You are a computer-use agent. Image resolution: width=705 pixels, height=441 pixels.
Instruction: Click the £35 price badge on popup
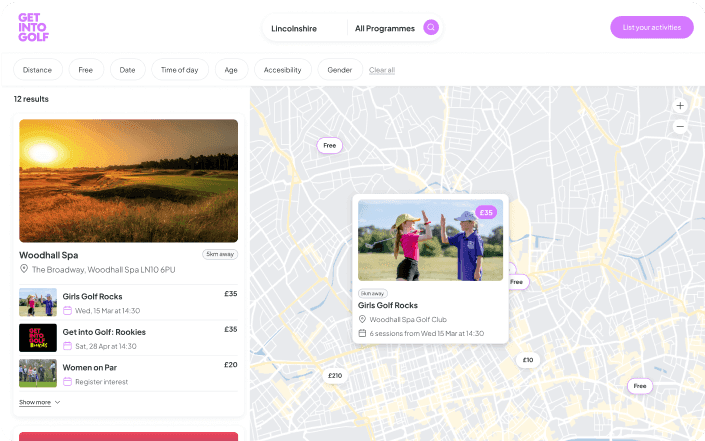pyautogui.click(x=486, y=212)
